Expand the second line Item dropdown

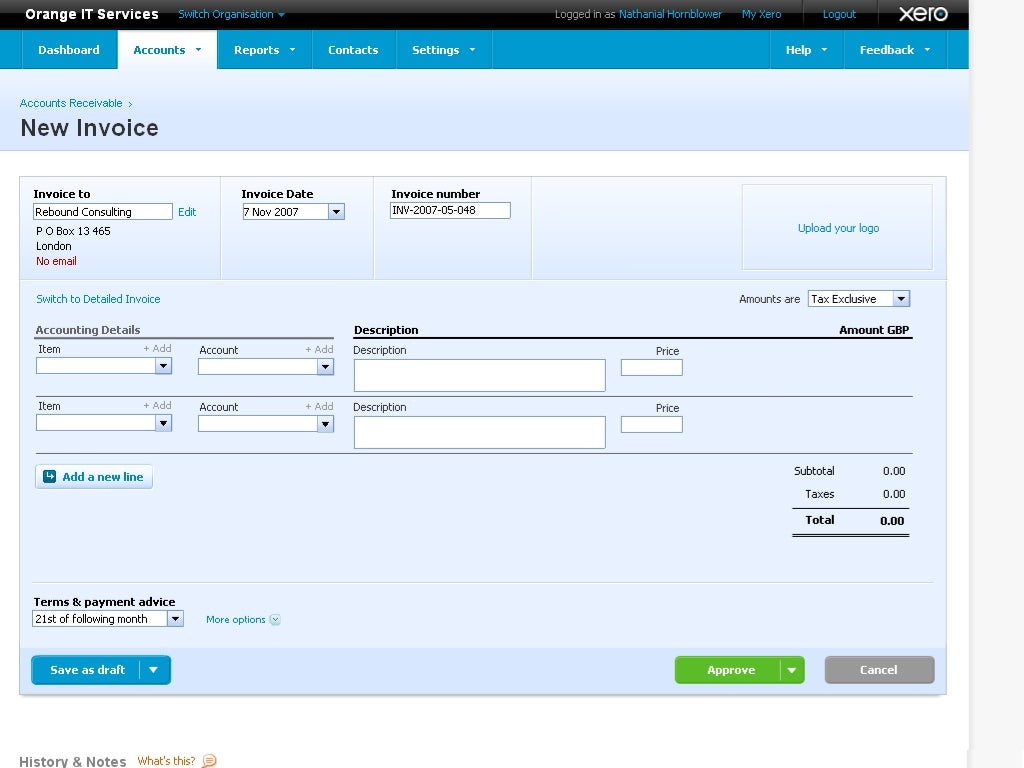click(x=164, y=423)
